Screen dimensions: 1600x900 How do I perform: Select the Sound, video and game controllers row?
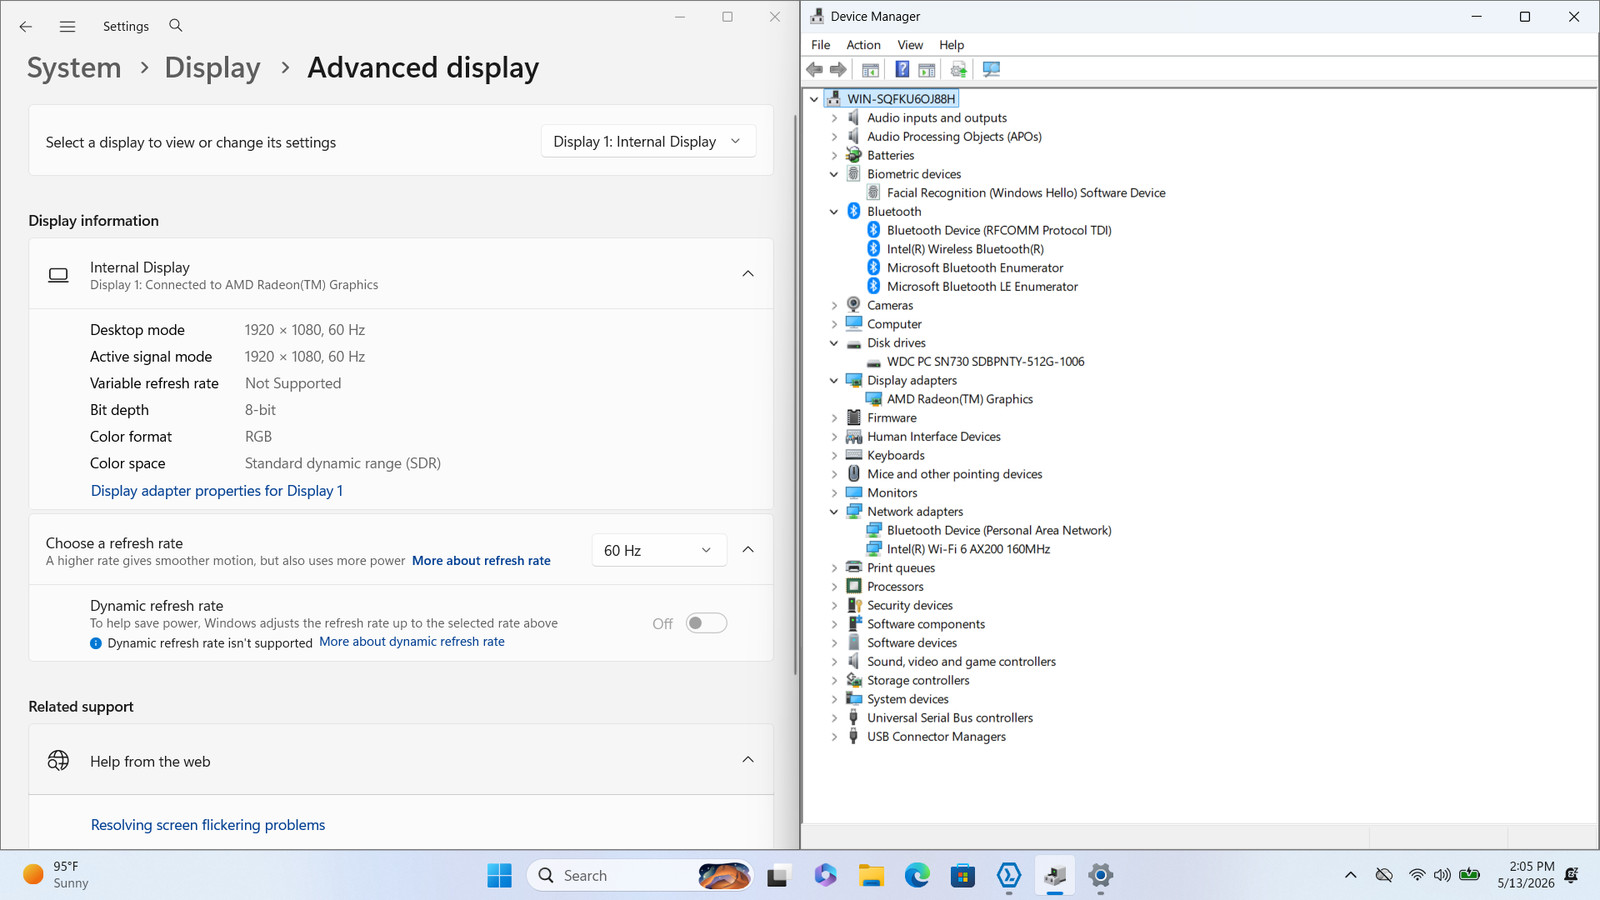pos(961,662)
